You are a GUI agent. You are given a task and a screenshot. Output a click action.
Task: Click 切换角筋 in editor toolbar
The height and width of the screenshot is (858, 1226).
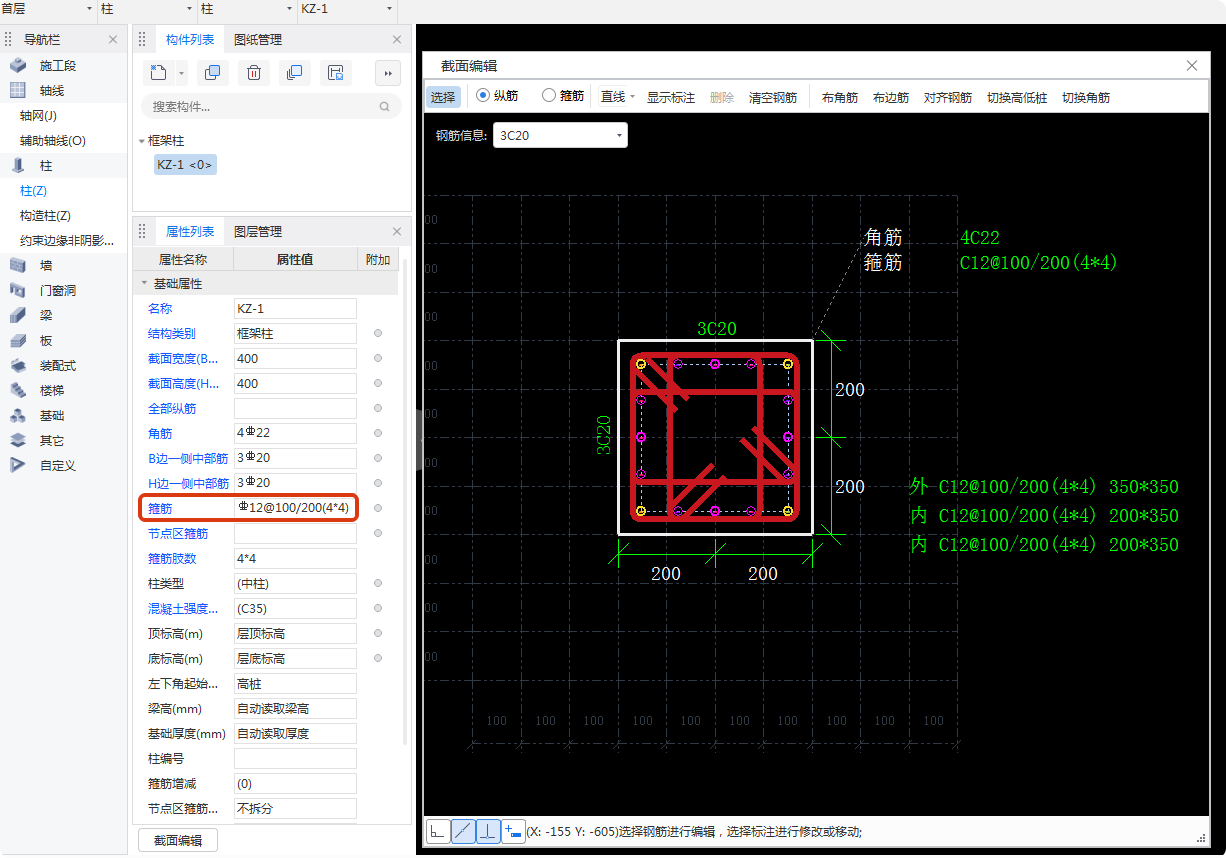1086,97
